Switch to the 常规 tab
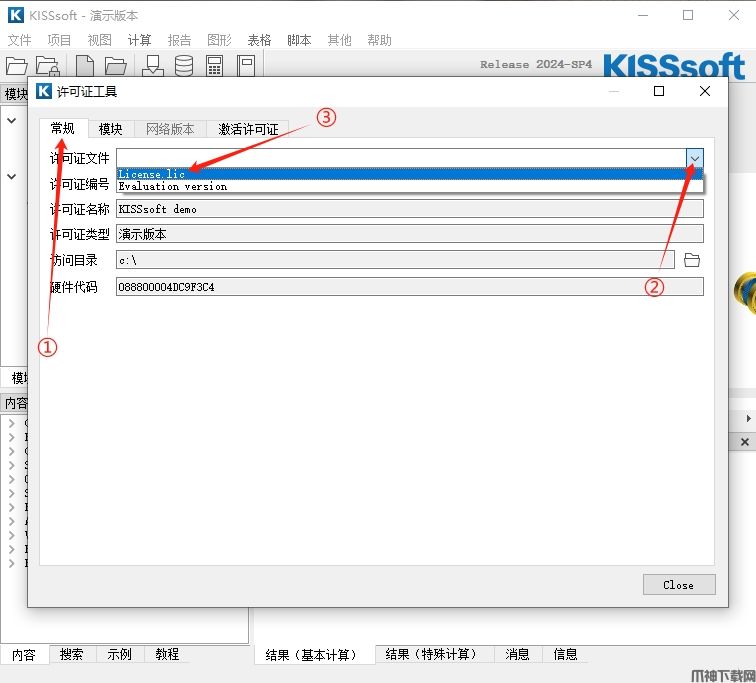Screen dimensions: 756x683 pos(63,128)
